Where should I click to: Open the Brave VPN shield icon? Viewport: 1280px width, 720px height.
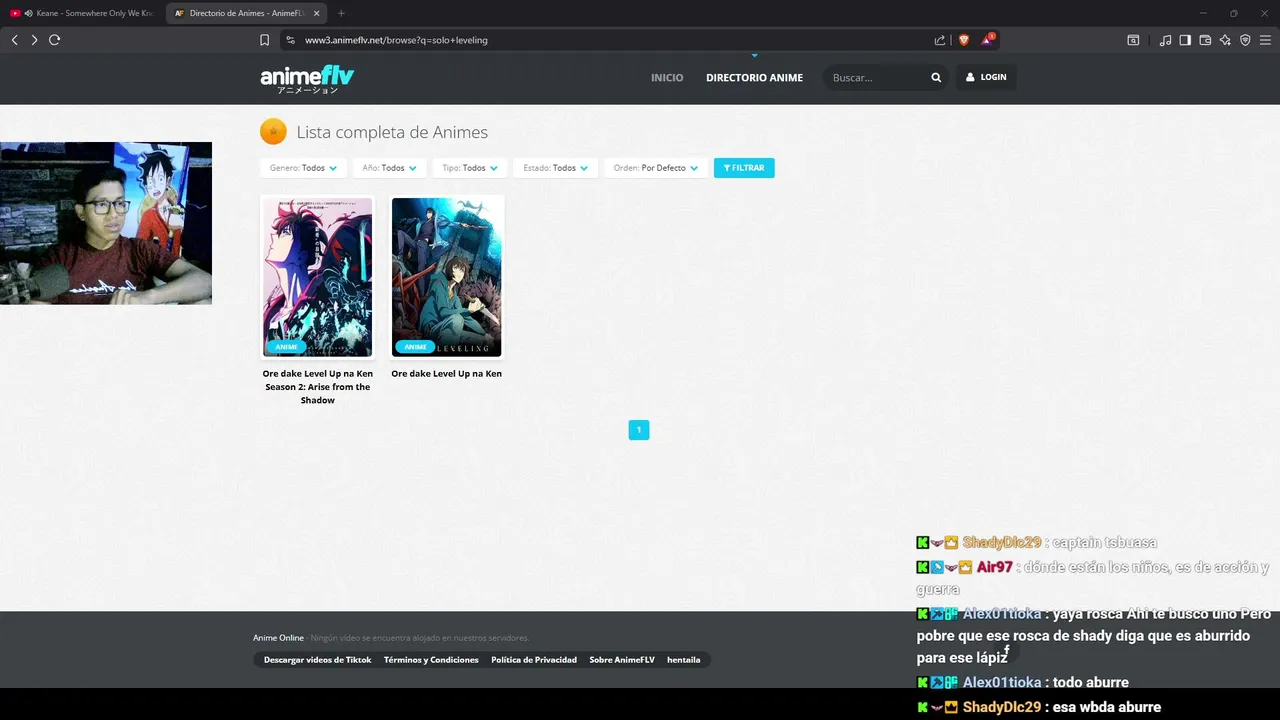(x=1245, y=40)
